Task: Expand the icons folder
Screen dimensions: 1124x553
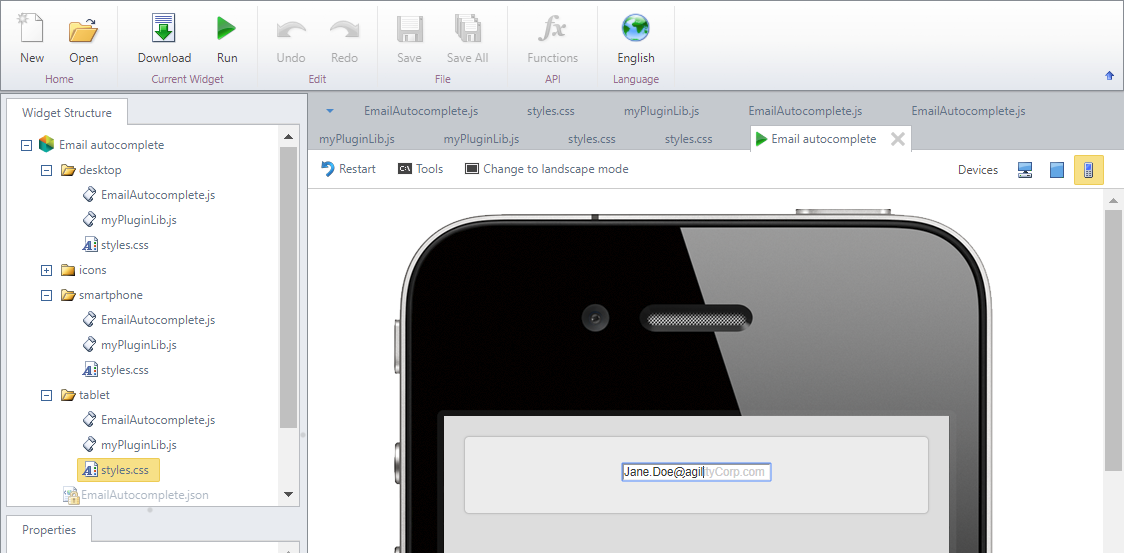Action: point(47,270)
